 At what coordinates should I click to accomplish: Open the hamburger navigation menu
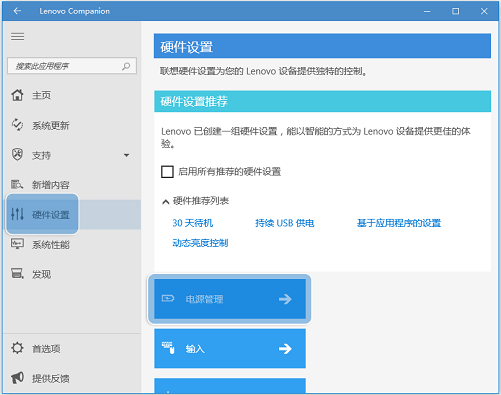[x=17, y=36]
